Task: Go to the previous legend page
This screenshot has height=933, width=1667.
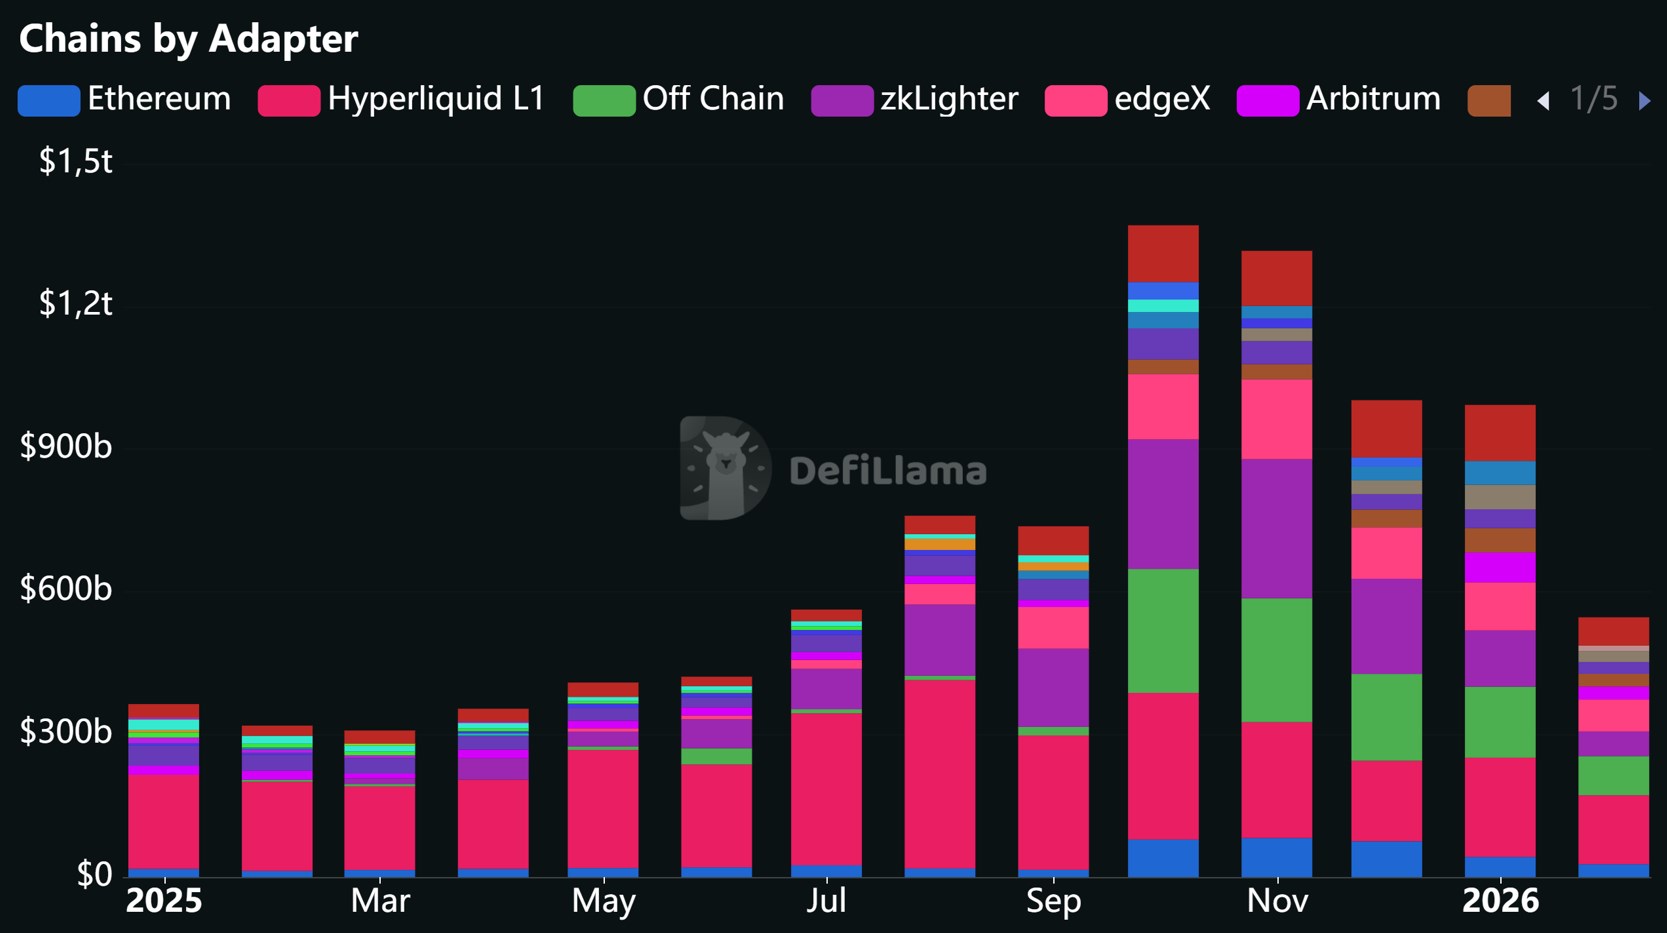Action: pyautogui.click(x=1543, y=101)
